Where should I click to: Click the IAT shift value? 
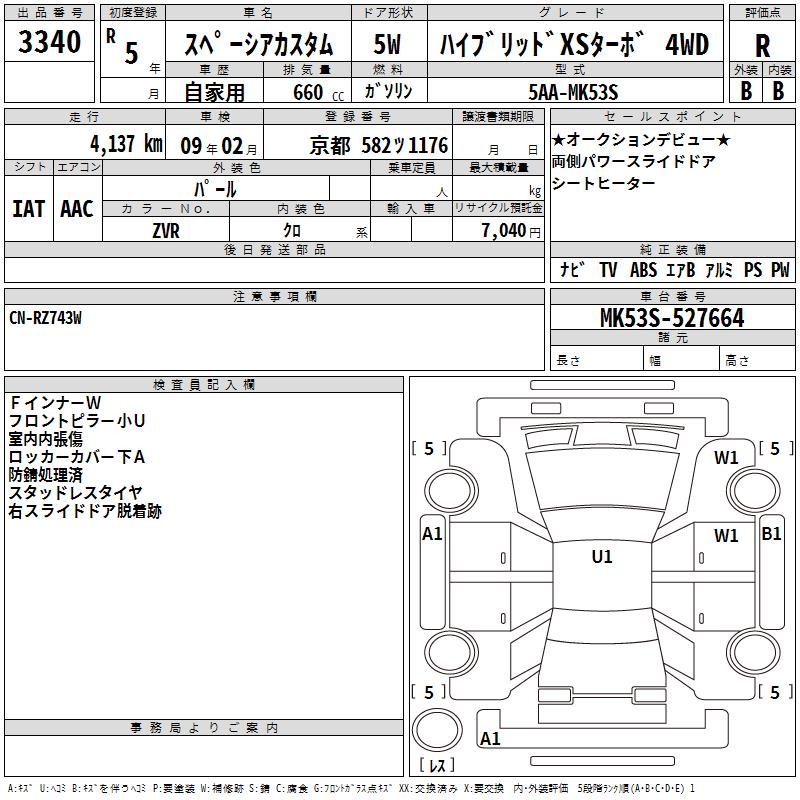[x=28, y=208]
